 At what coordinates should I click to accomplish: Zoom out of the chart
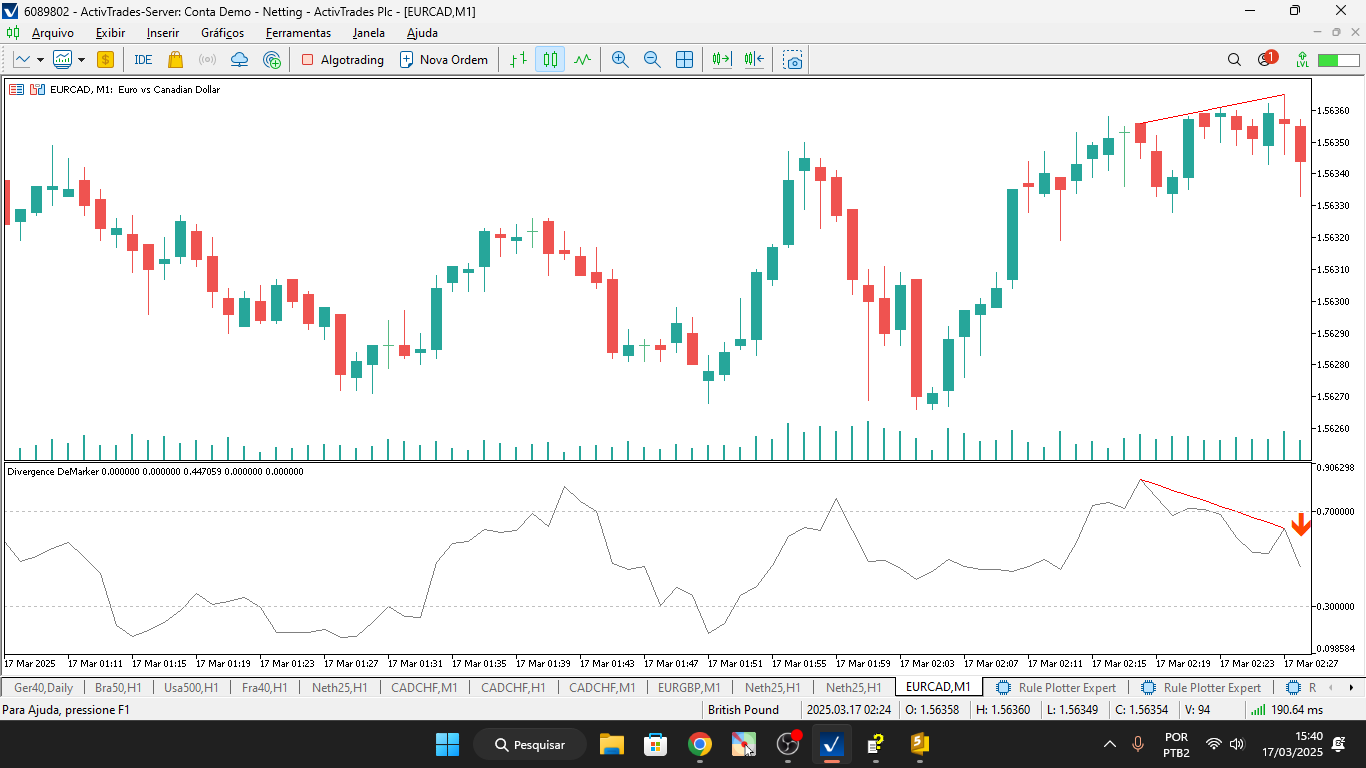[x=652, y=59]
